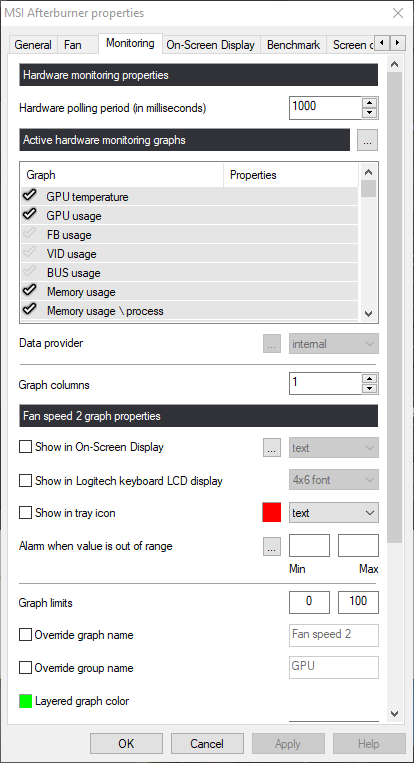Open On-Screen Display layout ellipsis button

(272, 448)
